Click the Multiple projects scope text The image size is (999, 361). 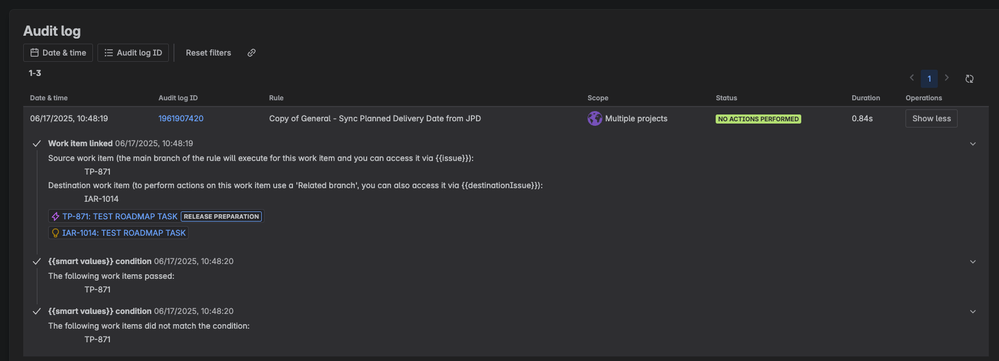pyautogui.click(x=636, y=118)
